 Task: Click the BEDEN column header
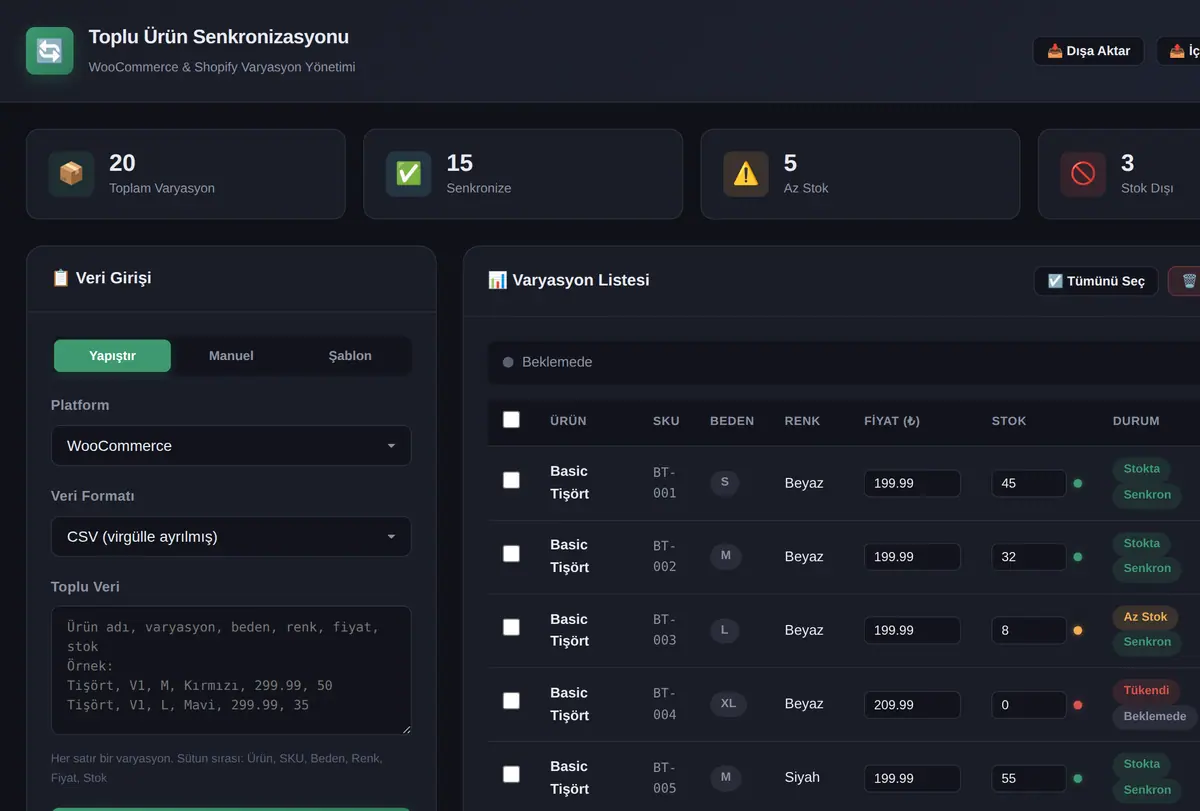pos(732,421)
